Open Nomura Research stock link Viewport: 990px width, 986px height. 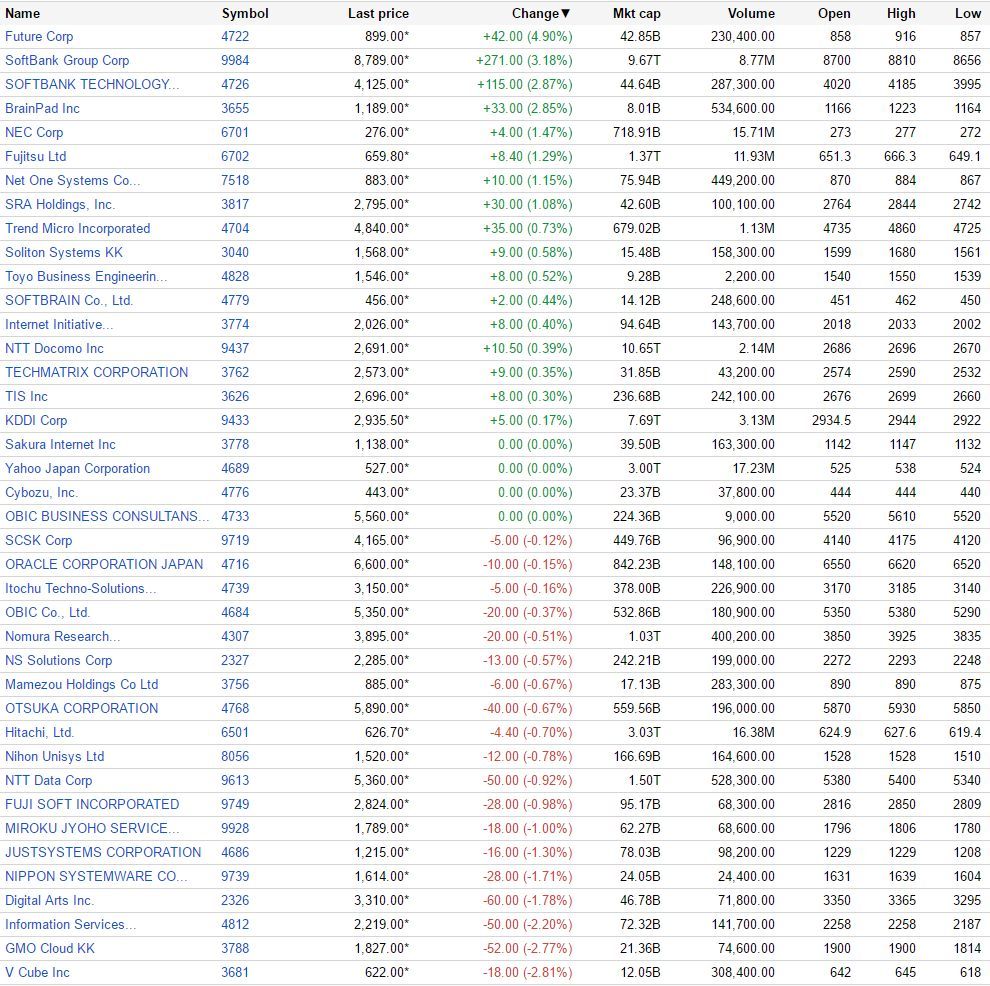tap(63, 636)
